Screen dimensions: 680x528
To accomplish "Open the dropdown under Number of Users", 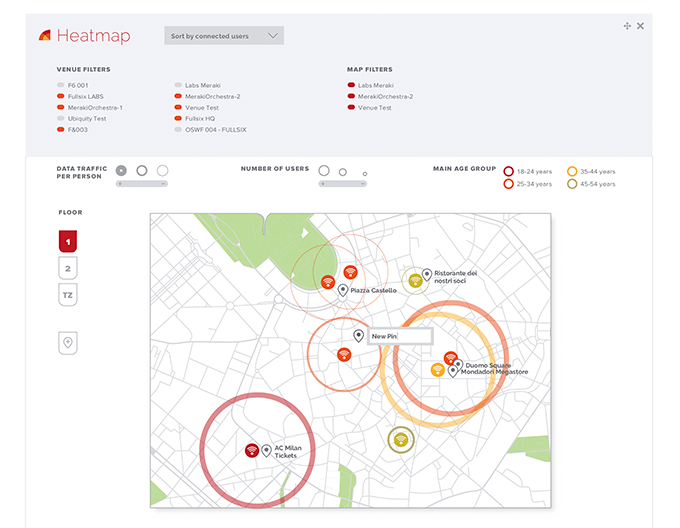I will pyautogui.click(x=342, y=184).
